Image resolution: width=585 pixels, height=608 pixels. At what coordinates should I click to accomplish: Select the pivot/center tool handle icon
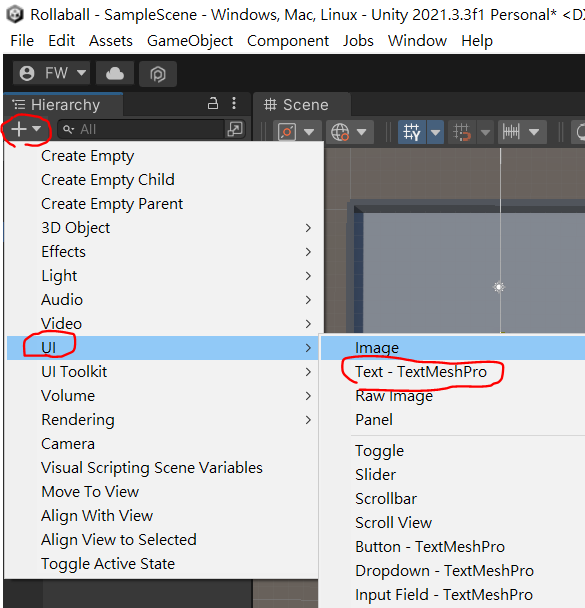click(287, 132)
